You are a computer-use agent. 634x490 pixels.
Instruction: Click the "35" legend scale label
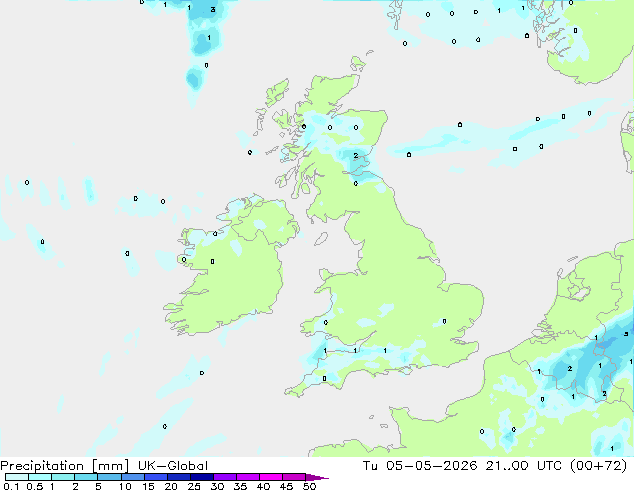point(240,486)
